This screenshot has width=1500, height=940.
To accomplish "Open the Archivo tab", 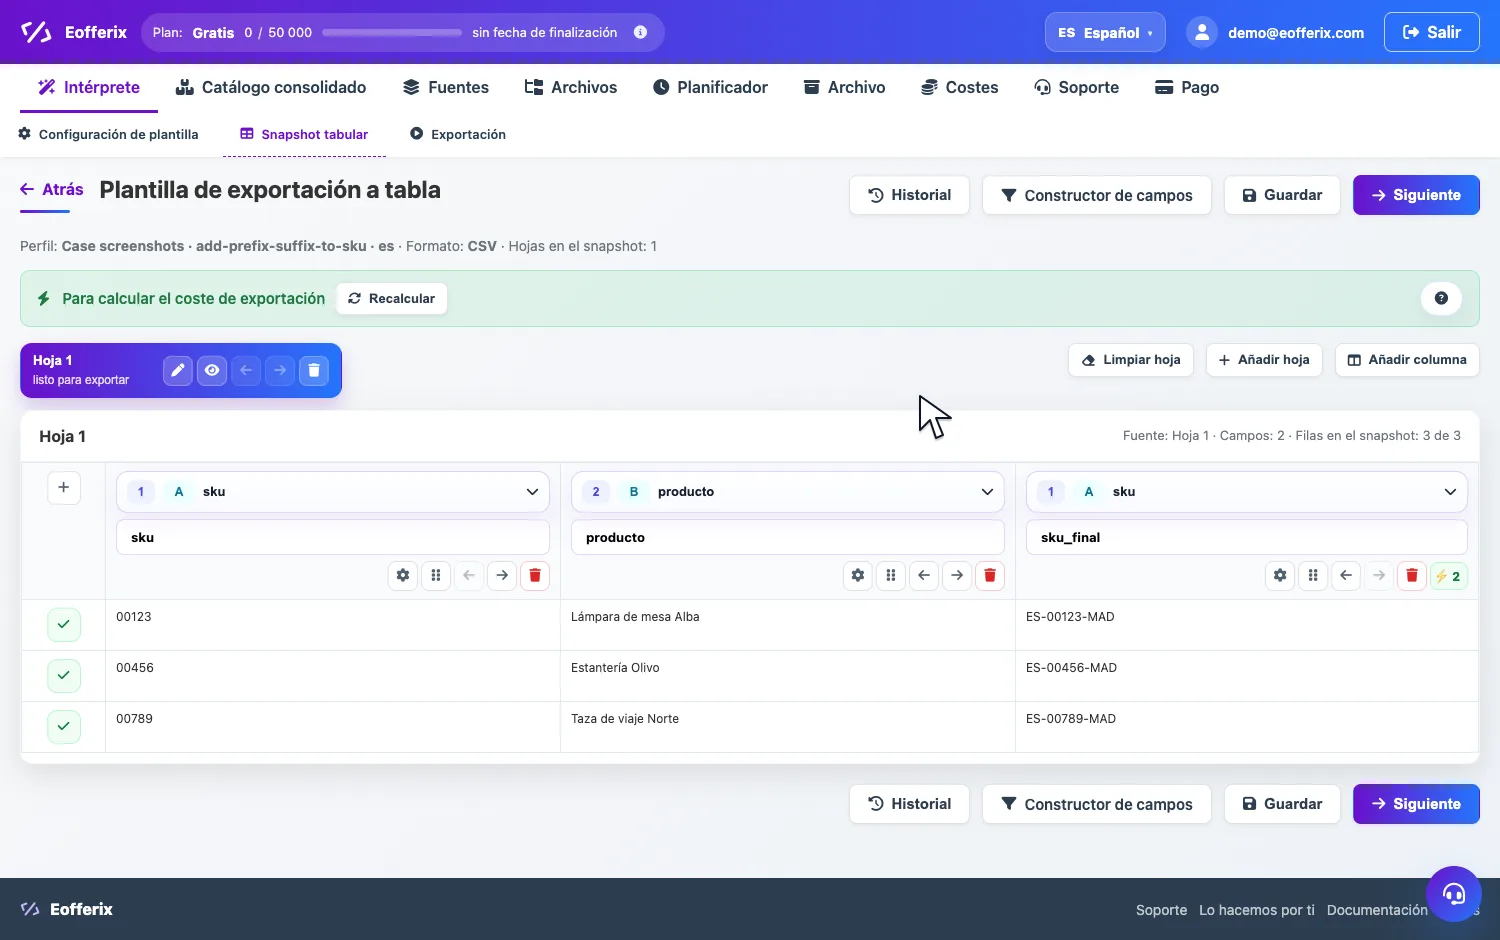I will [845, 87].
